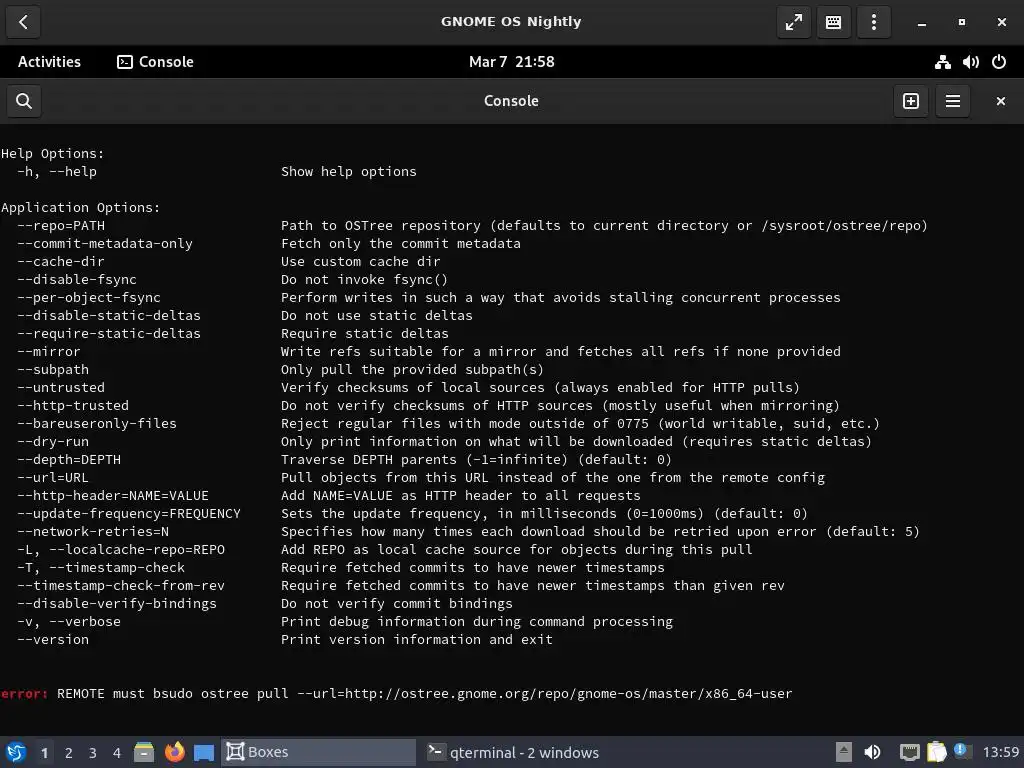Open Boxes three-dot options menu
Viewport: 1024px width, 768px height.
click(x=874, y=22)
